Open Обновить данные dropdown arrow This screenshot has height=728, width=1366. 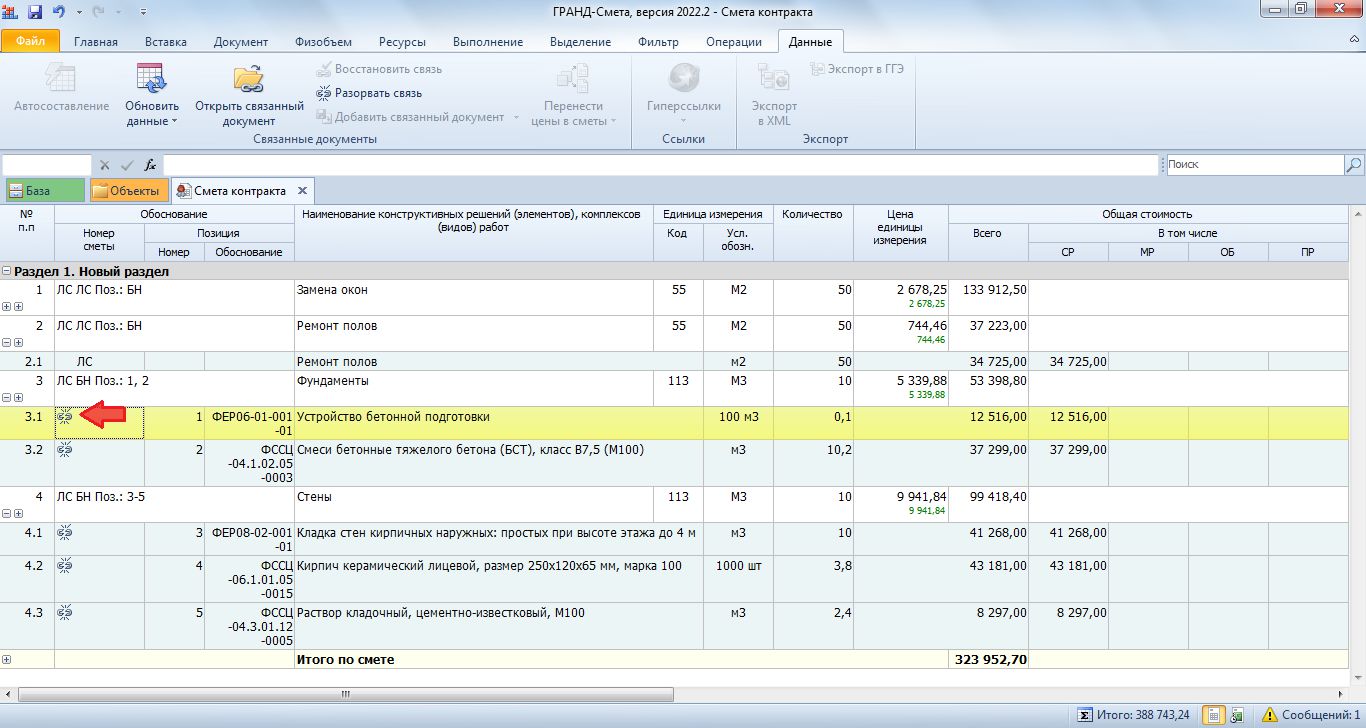(174, 121)
